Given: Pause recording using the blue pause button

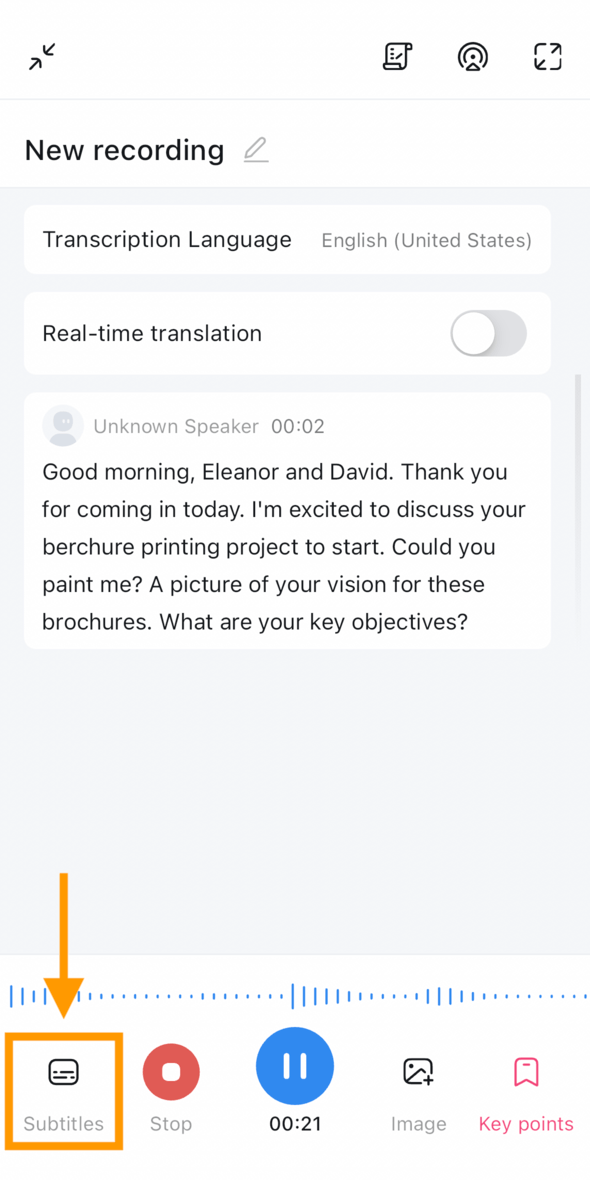Looking at the screenshot, I should point(295,1066).
